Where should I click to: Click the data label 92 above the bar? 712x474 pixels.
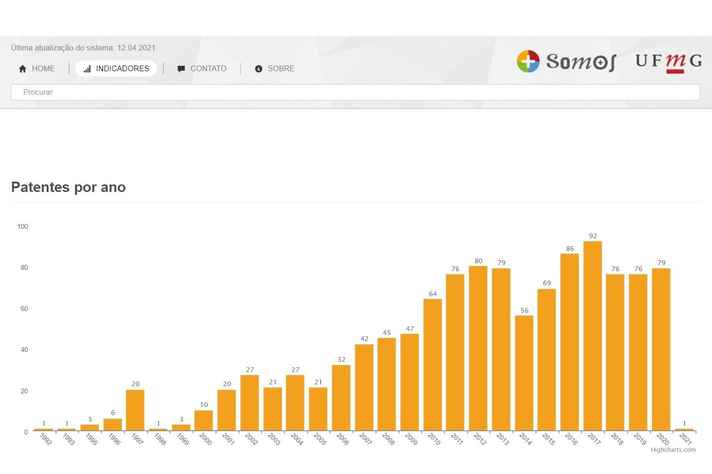[593, 236]
